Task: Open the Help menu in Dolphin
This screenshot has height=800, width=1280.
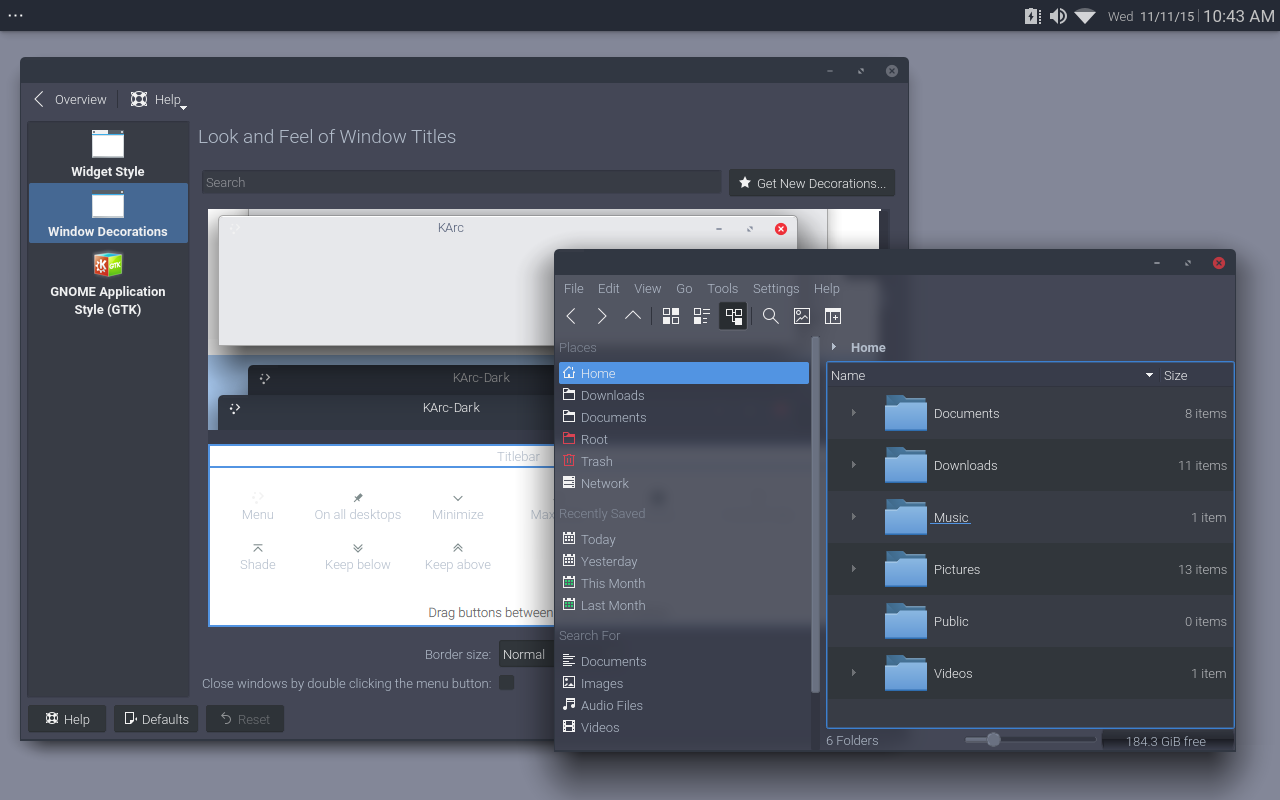Action: pyautogui.click(x=827, y=288)
